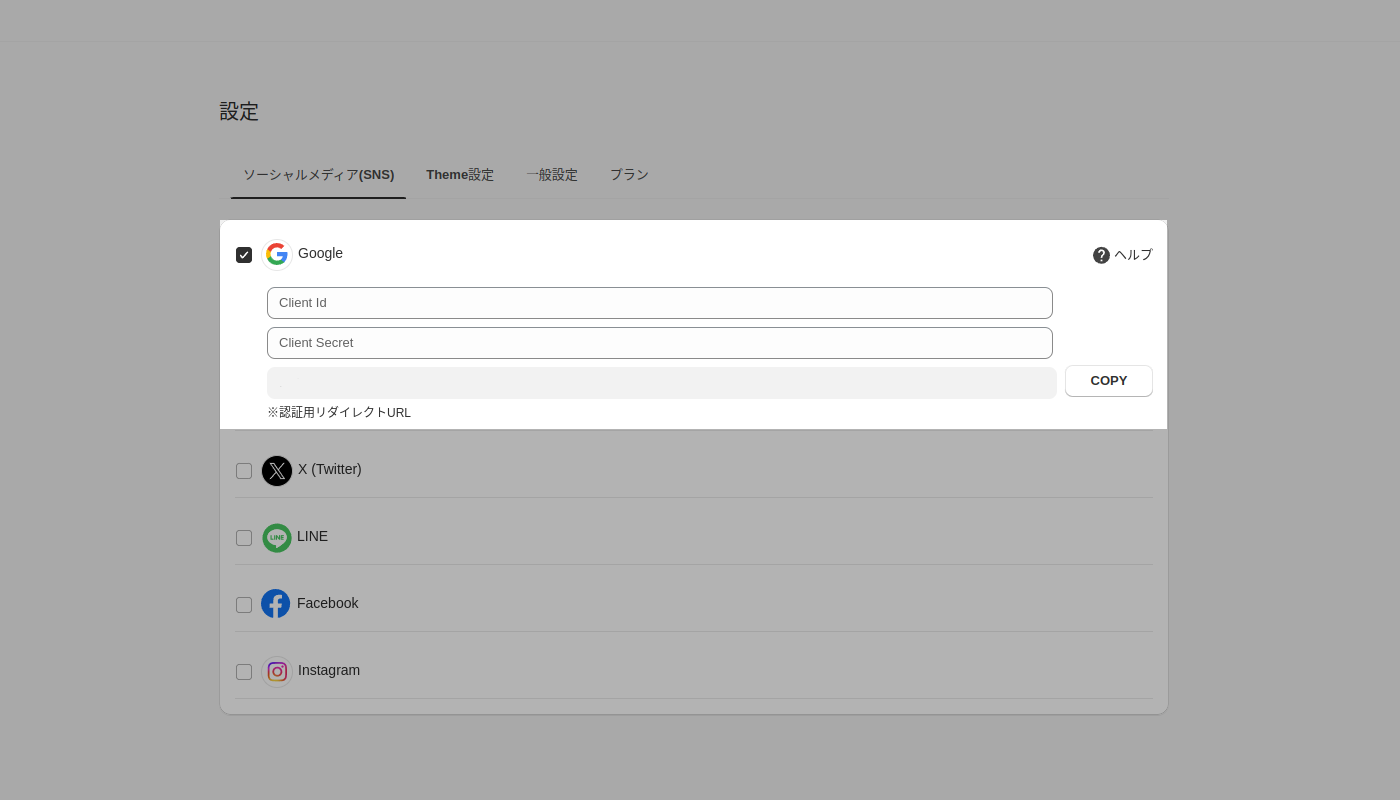Select the ソーシャルメディア(SNS) tab
Image resolution: width=1400 pixels, height=800 pixels.
pos(318,175)
